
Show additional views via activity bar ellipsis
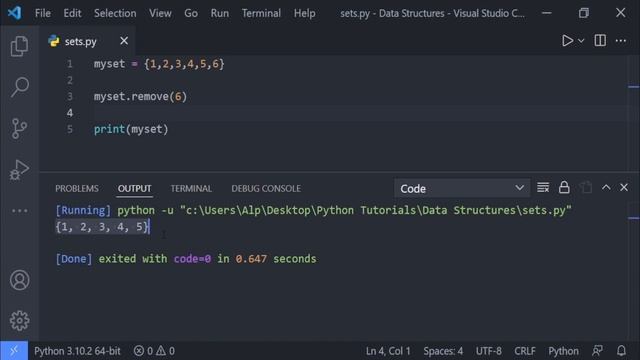(19, 211)
